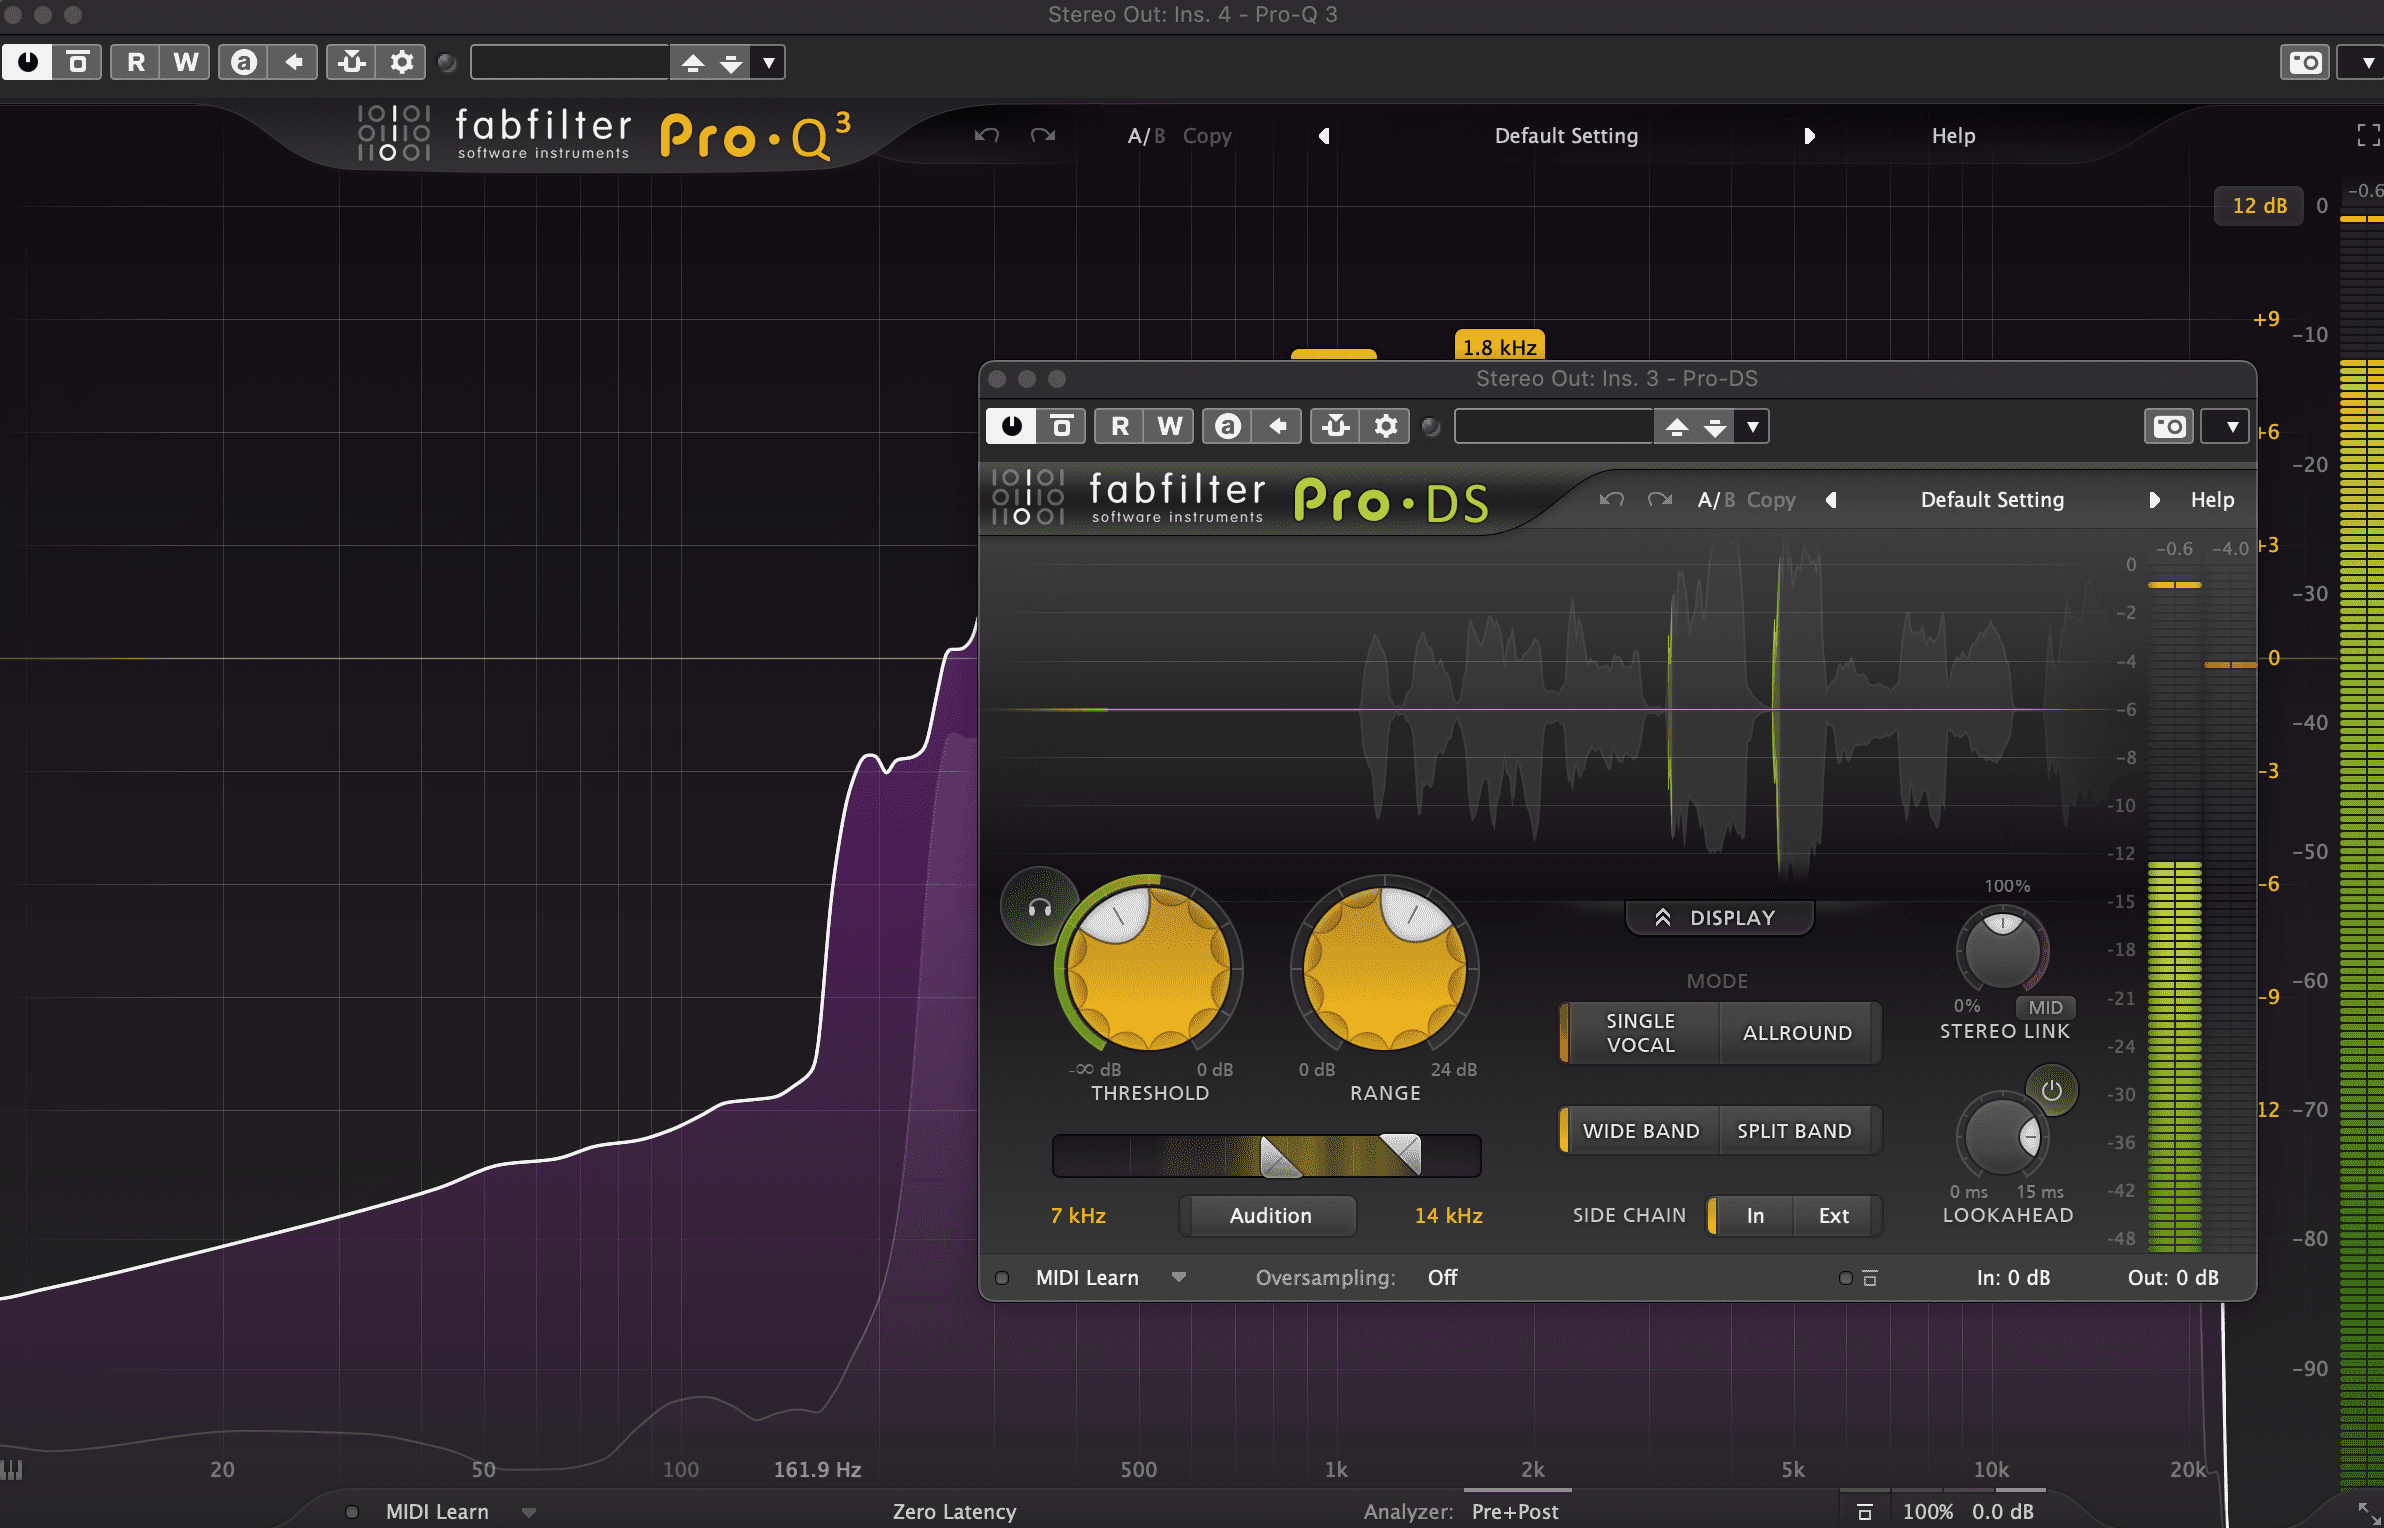Open Pro-Q 3 Analyzer Pre+Post settings
The image size is (2384, 1528).
(x=1515, y=1511)
